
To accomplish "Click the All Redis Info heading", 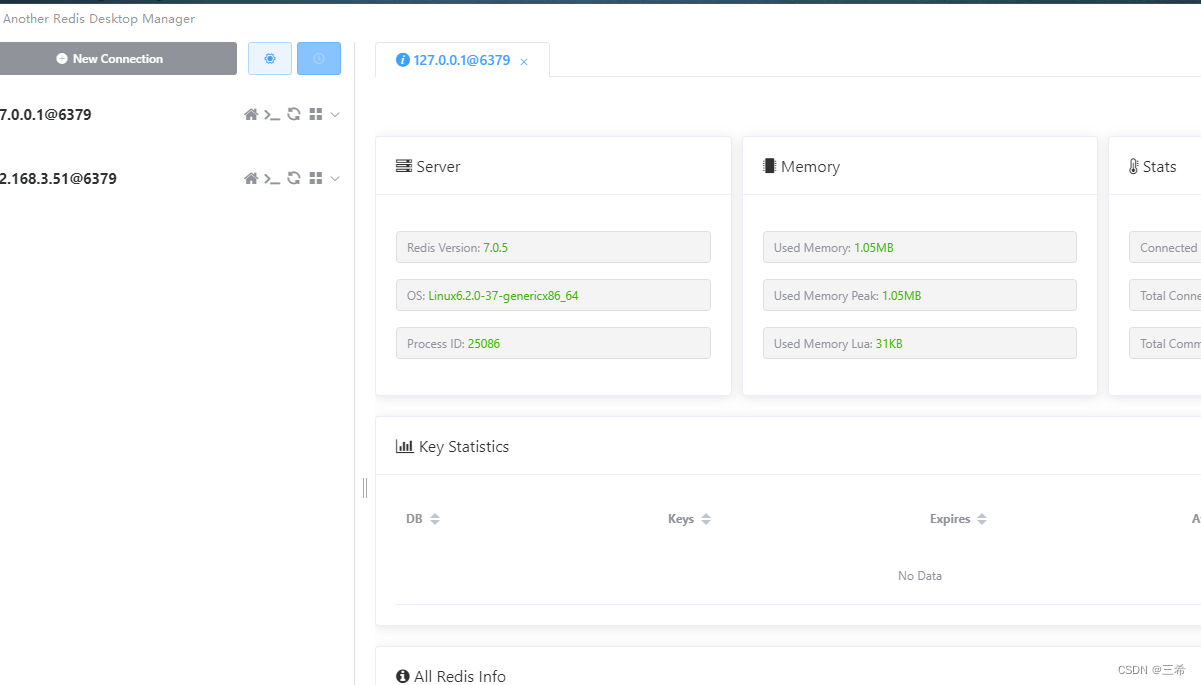I will 460,677.
